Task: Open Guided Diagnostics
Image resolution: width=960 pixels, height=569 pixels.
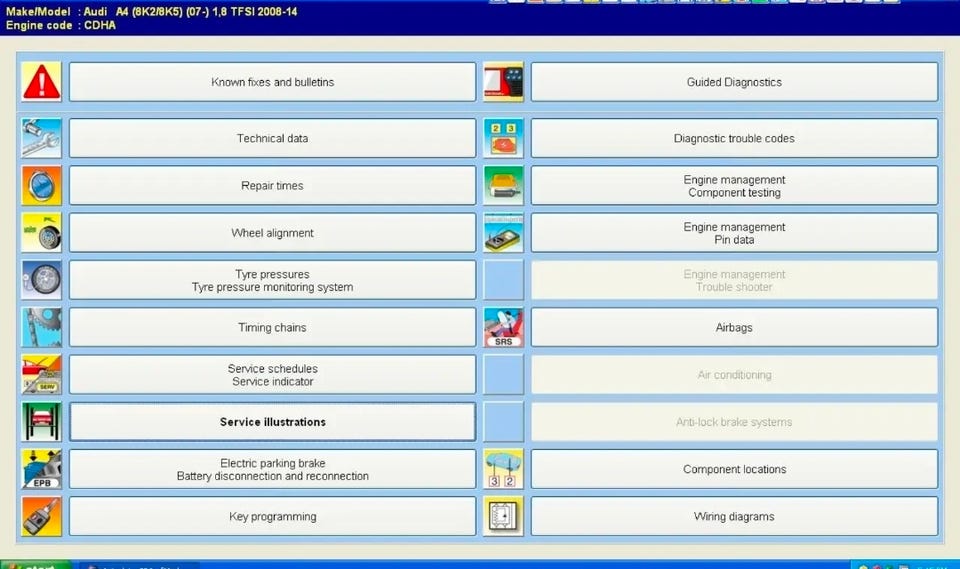Action: [x=734, y=81]
